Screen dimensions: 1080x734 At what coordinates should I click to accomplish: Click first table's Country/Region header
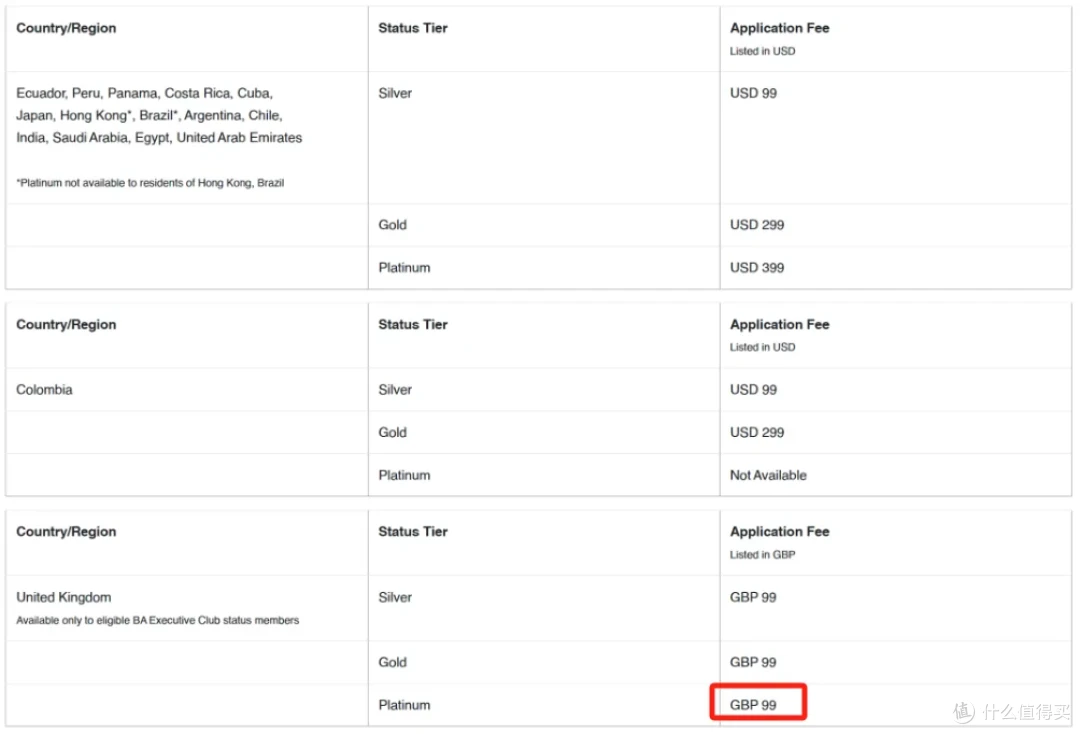coord(66,28)
